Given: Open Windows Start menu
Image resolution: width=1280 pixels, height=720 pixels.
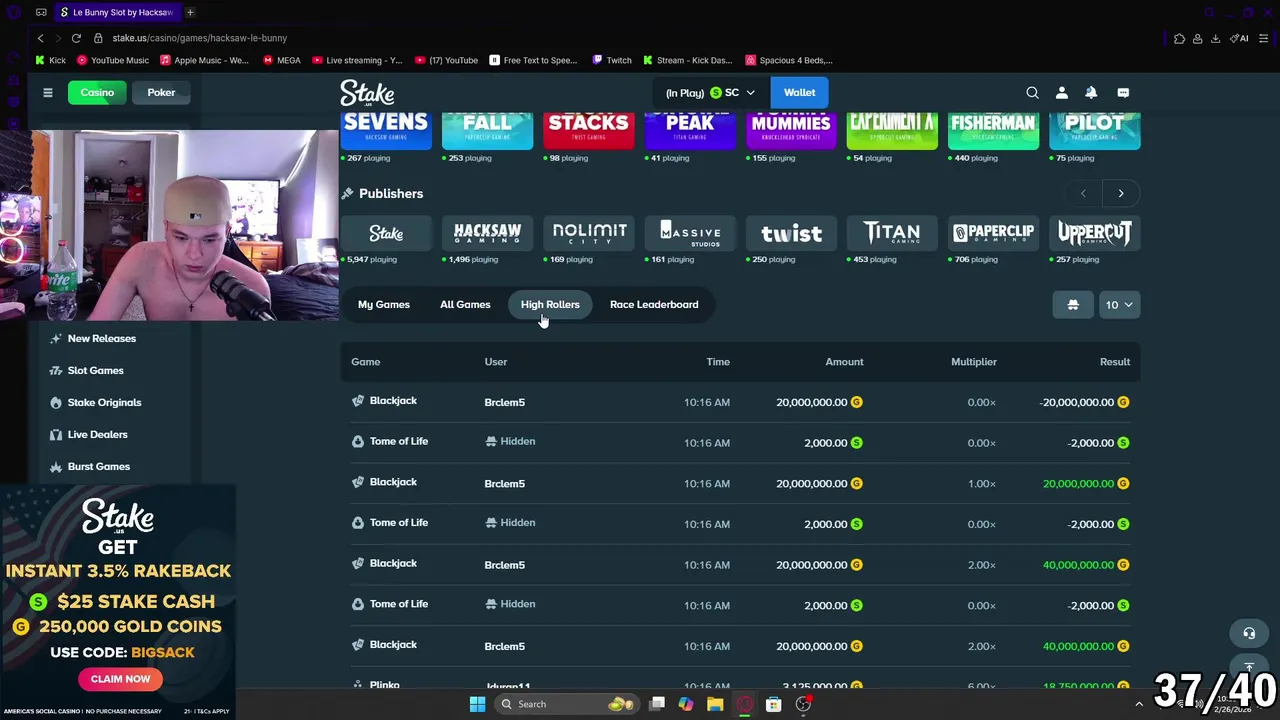Looking at the screenshot, I should pyautogui.click(x=477, y=704).
